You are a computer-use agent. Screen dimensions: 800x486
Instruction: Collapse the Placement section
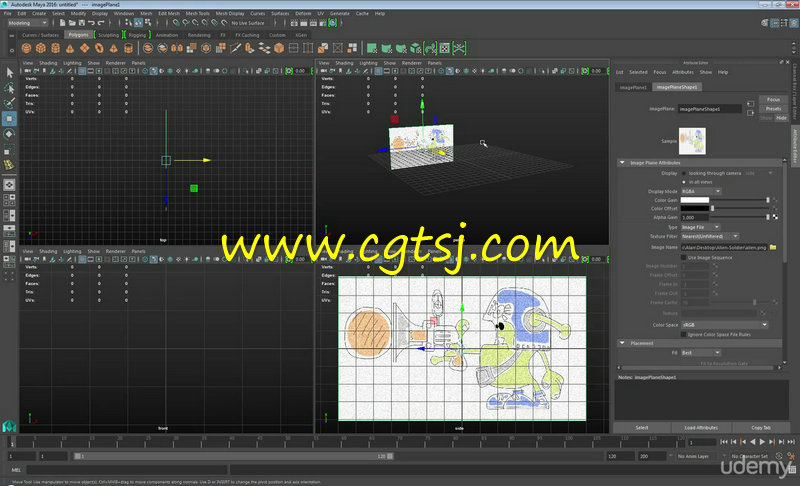[x=622, y=343]
